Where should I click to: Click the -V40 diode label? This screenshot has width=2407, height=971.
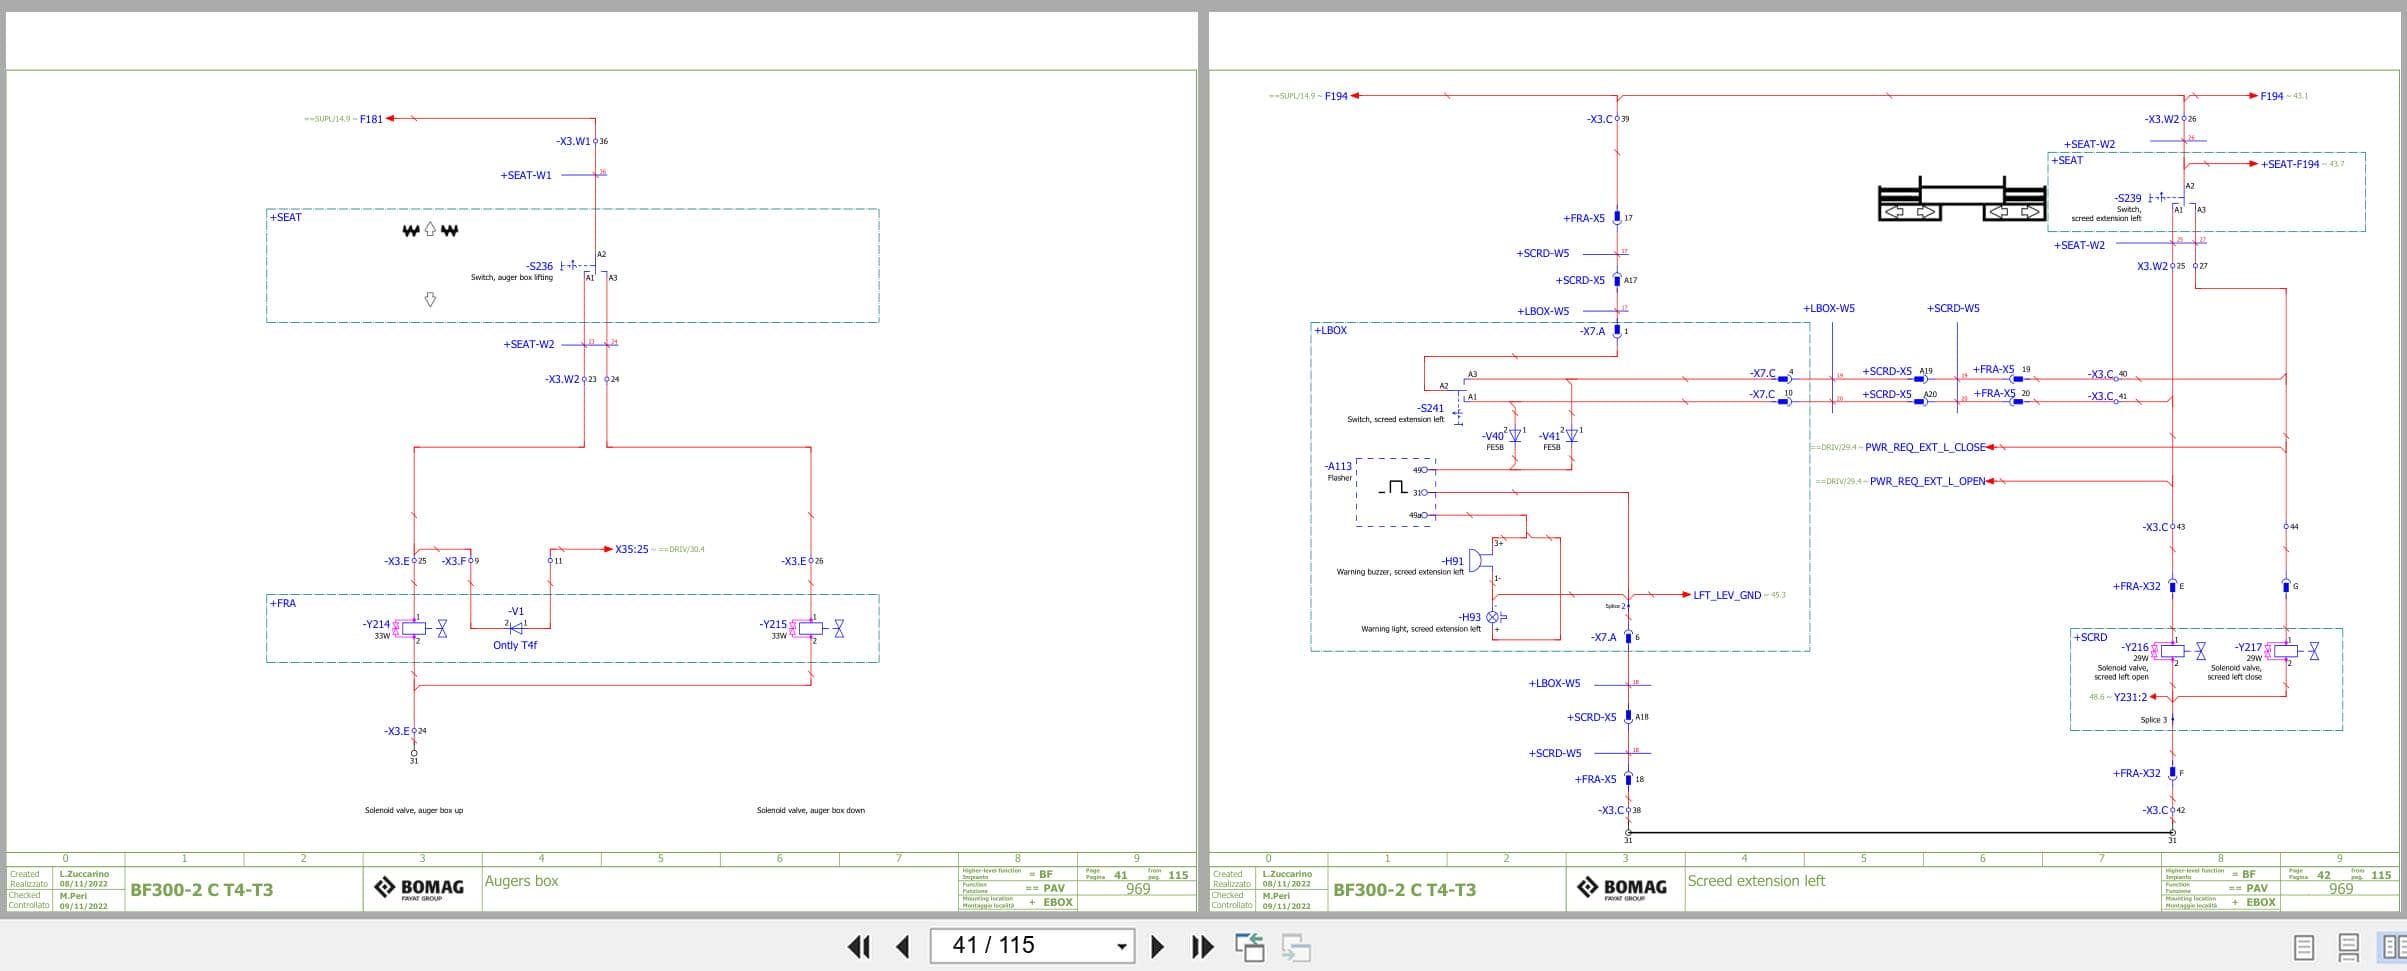coord(1493,436)
